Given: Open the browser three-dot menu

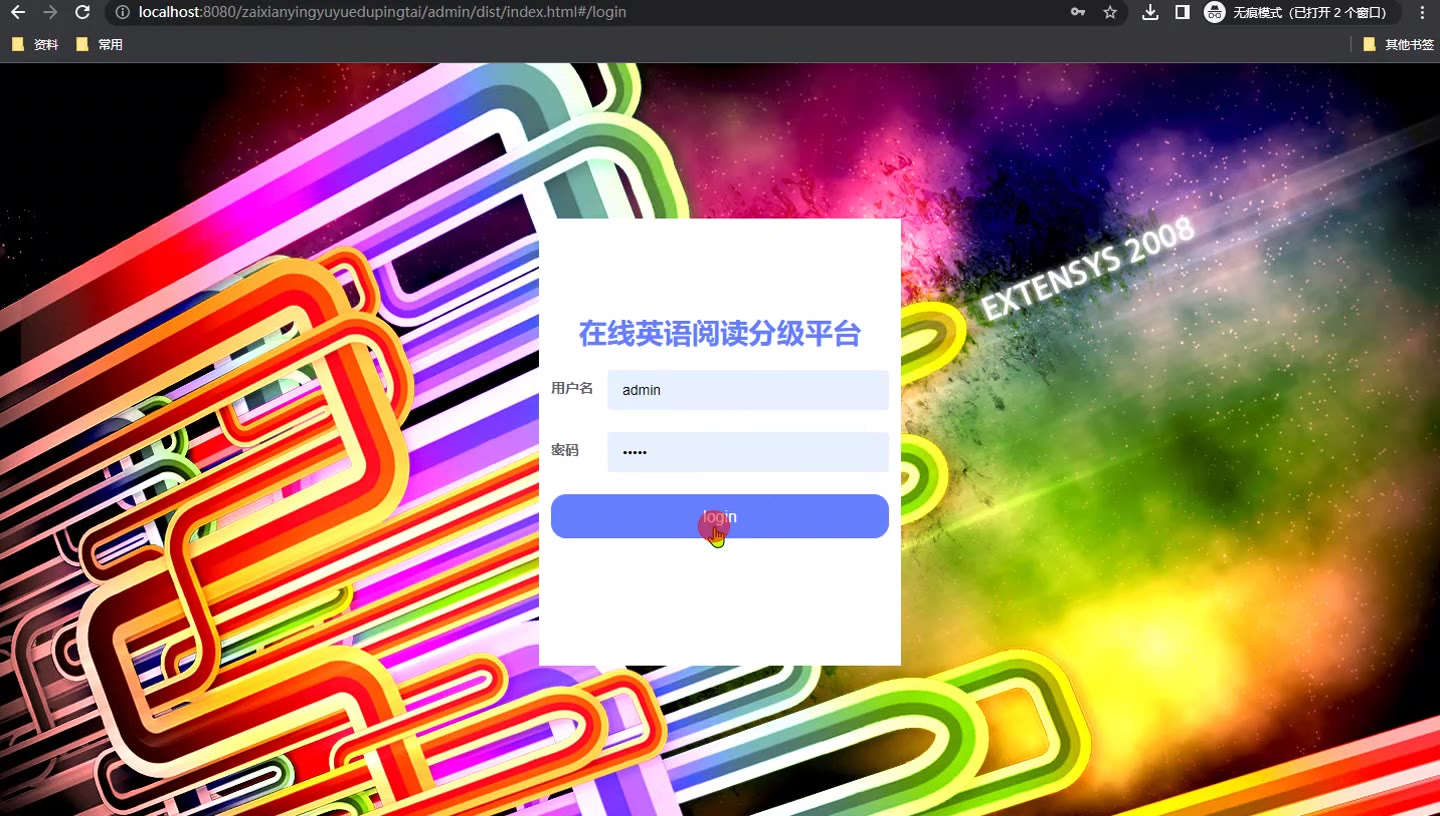Looking at the screenshot, I should [1422, 12].
